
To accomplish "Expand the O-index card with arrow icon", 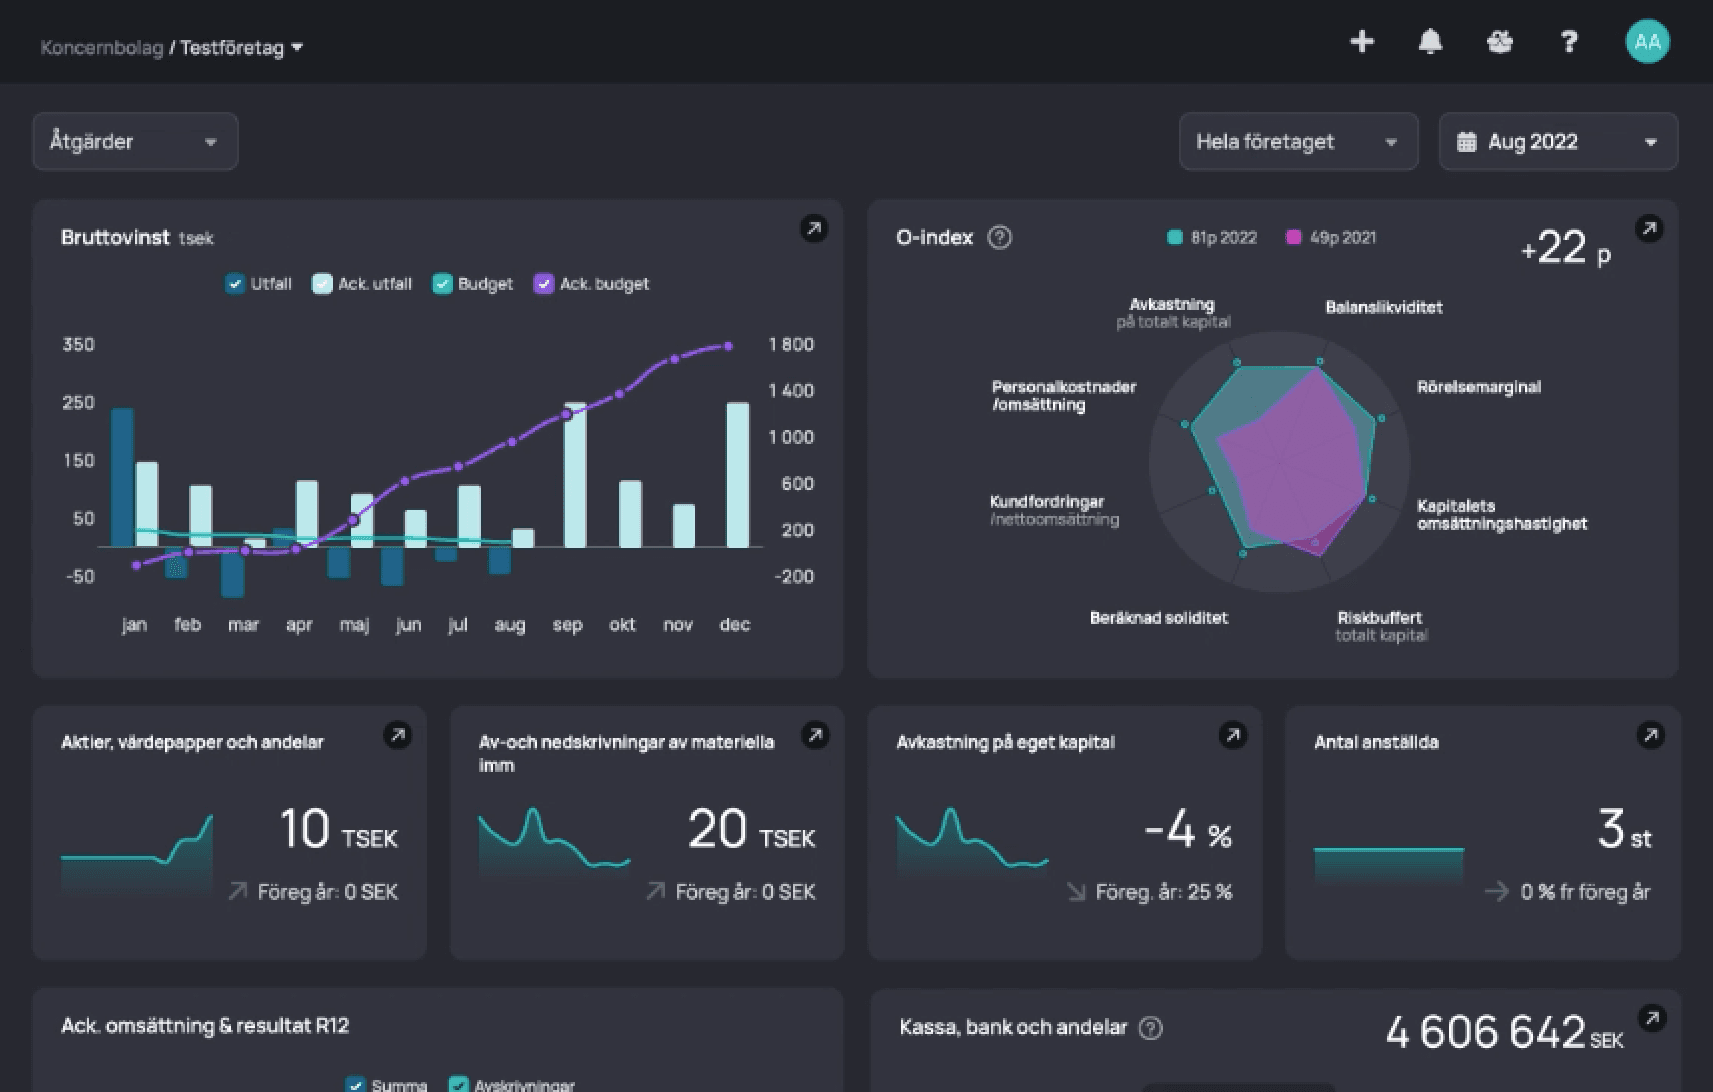I will click(x=1648, y=229).
